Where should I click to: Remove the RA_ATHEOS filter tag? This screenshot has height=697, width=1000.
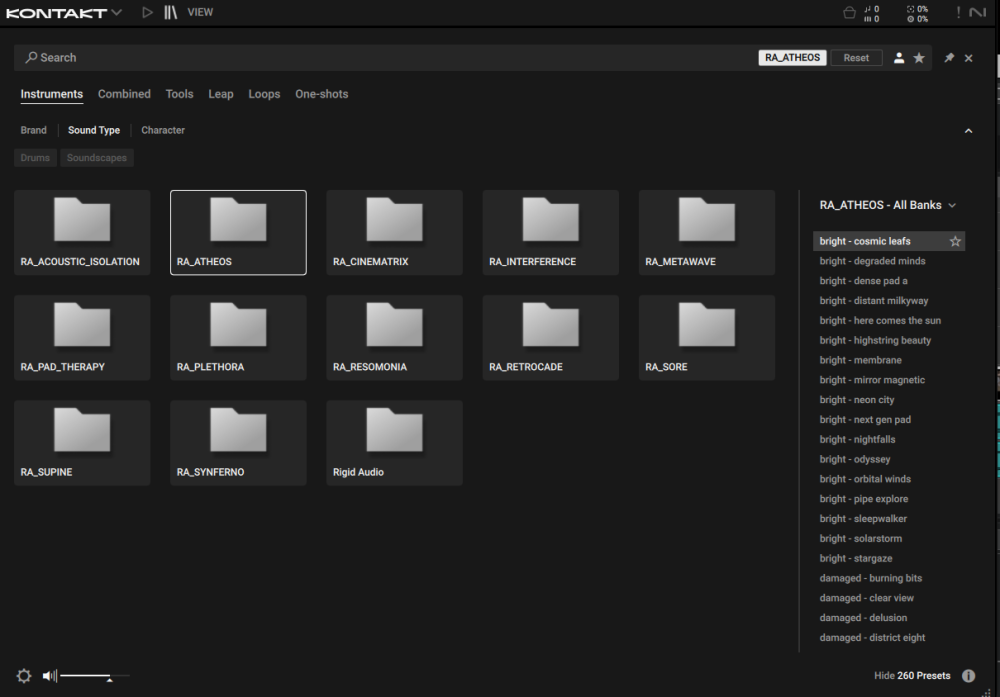click(792, 57)
